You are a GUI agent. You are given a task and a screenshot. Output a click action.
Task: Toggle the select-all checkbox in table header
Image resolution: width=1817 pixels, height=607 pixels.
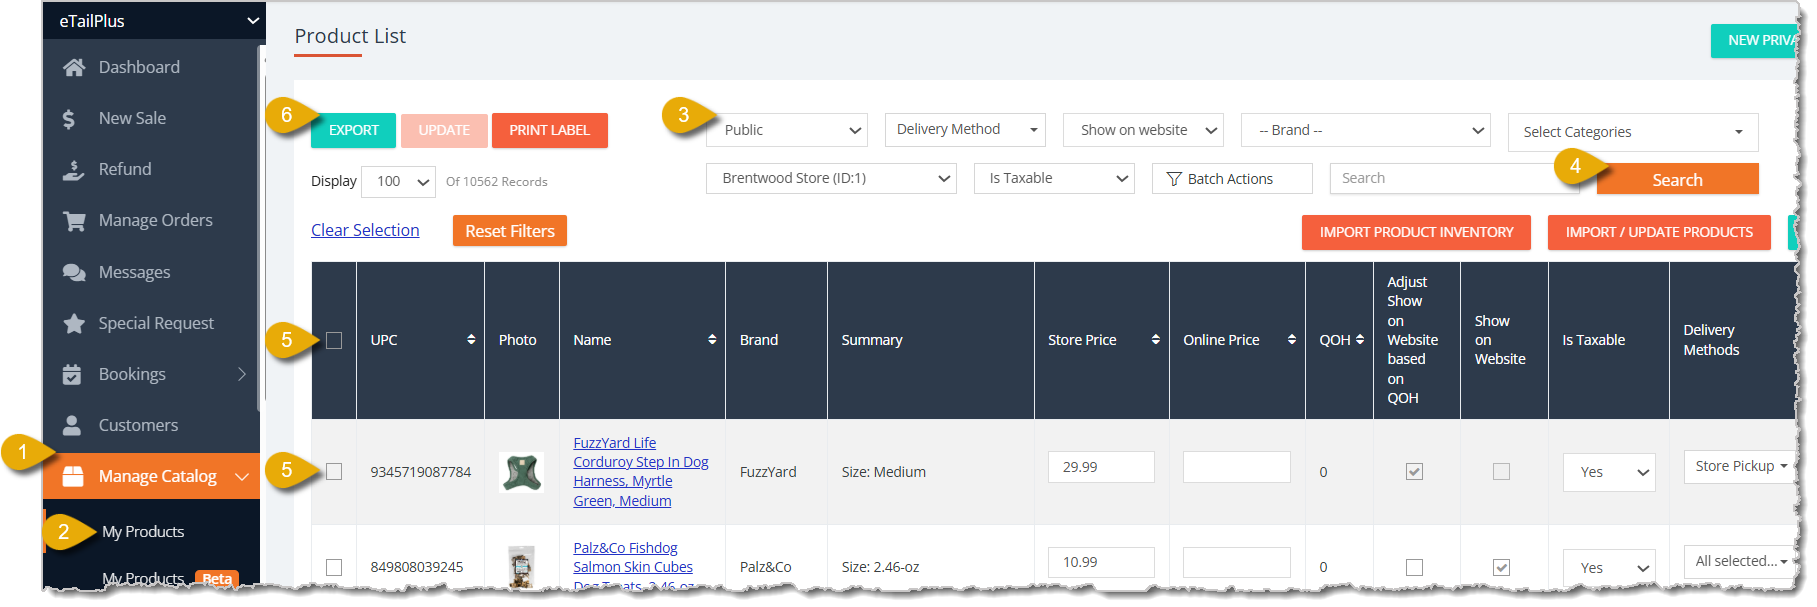[x=334, y=340]
